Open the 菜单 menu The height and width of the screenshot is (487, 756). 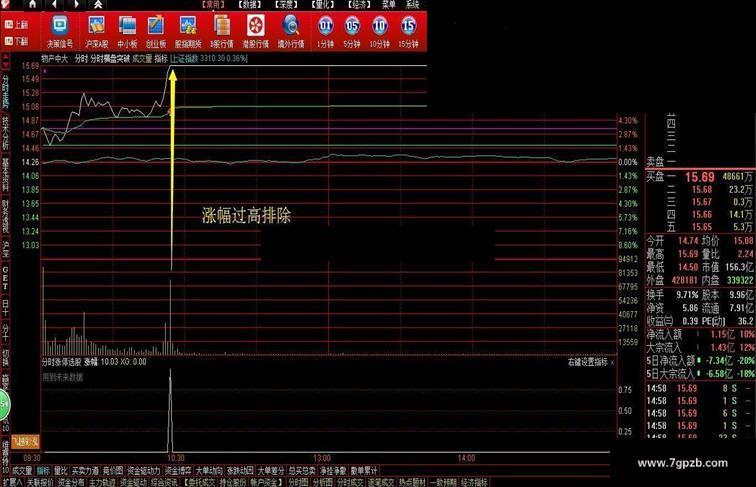pos(389,5)
